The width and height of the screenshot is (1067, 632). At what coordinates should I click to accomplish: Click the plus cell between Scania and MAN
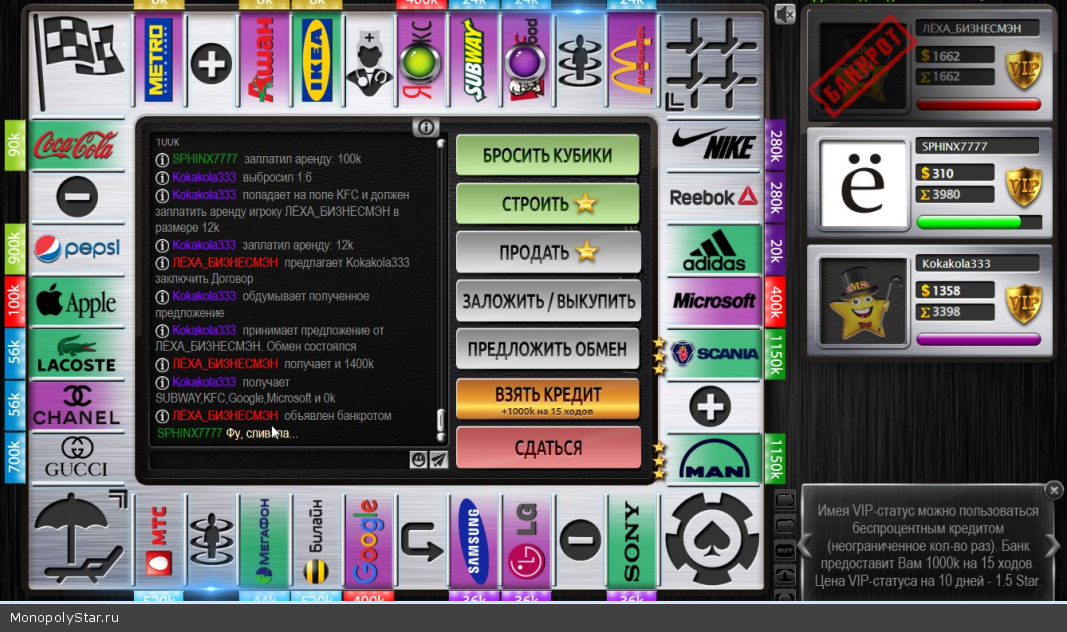pyautogui.click(x=711, y=407)
